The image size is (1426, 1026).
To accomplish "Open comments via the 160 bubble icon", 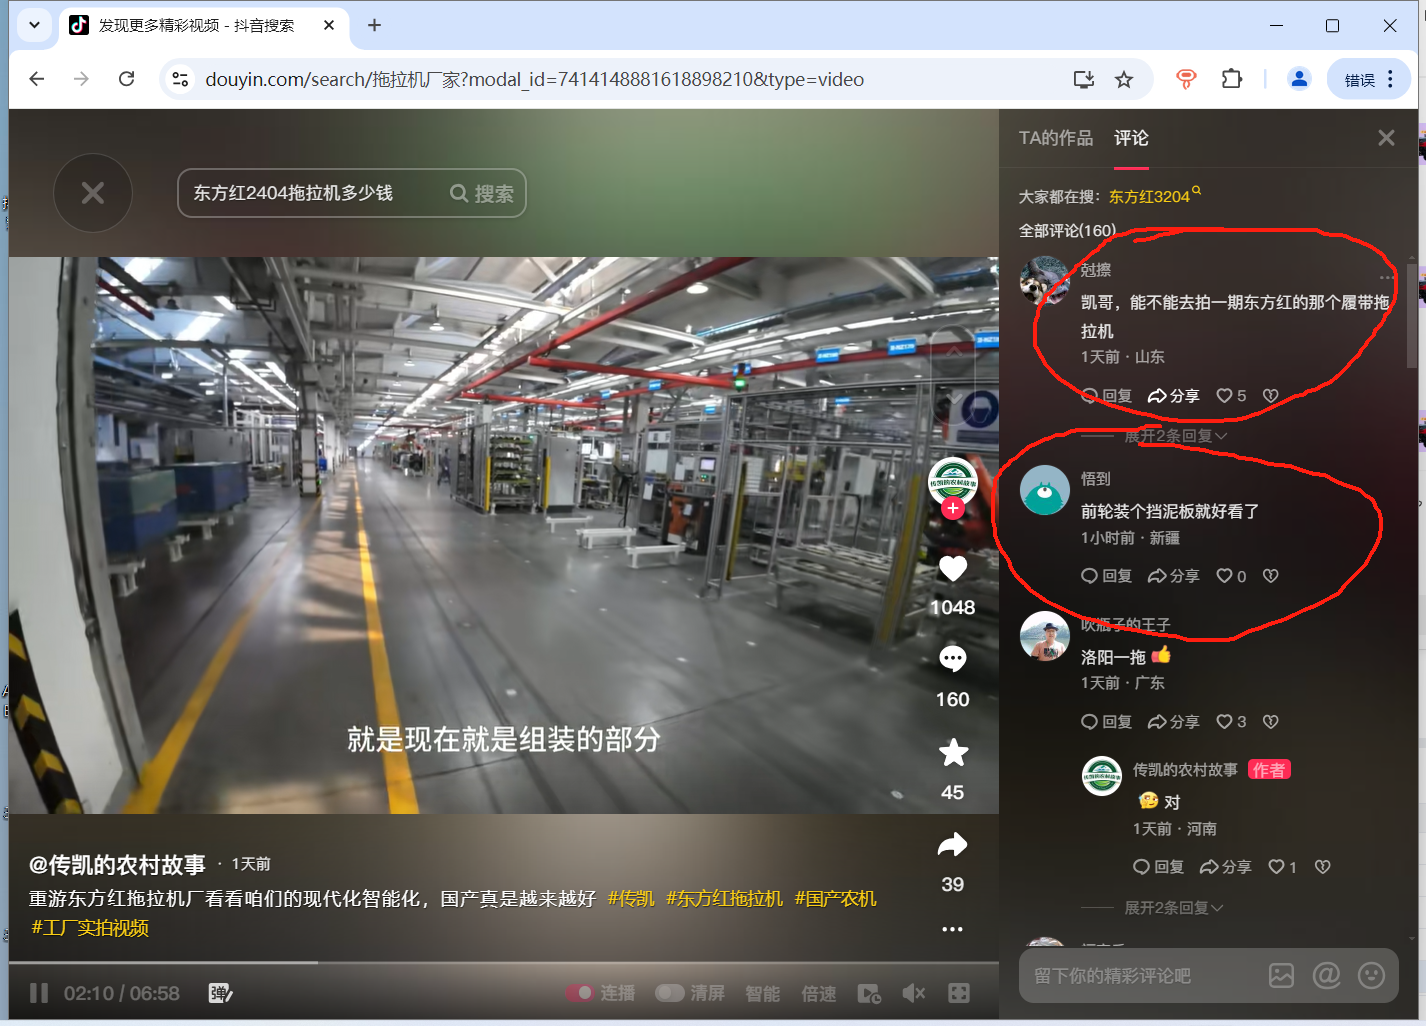I will tap(953, 659).
